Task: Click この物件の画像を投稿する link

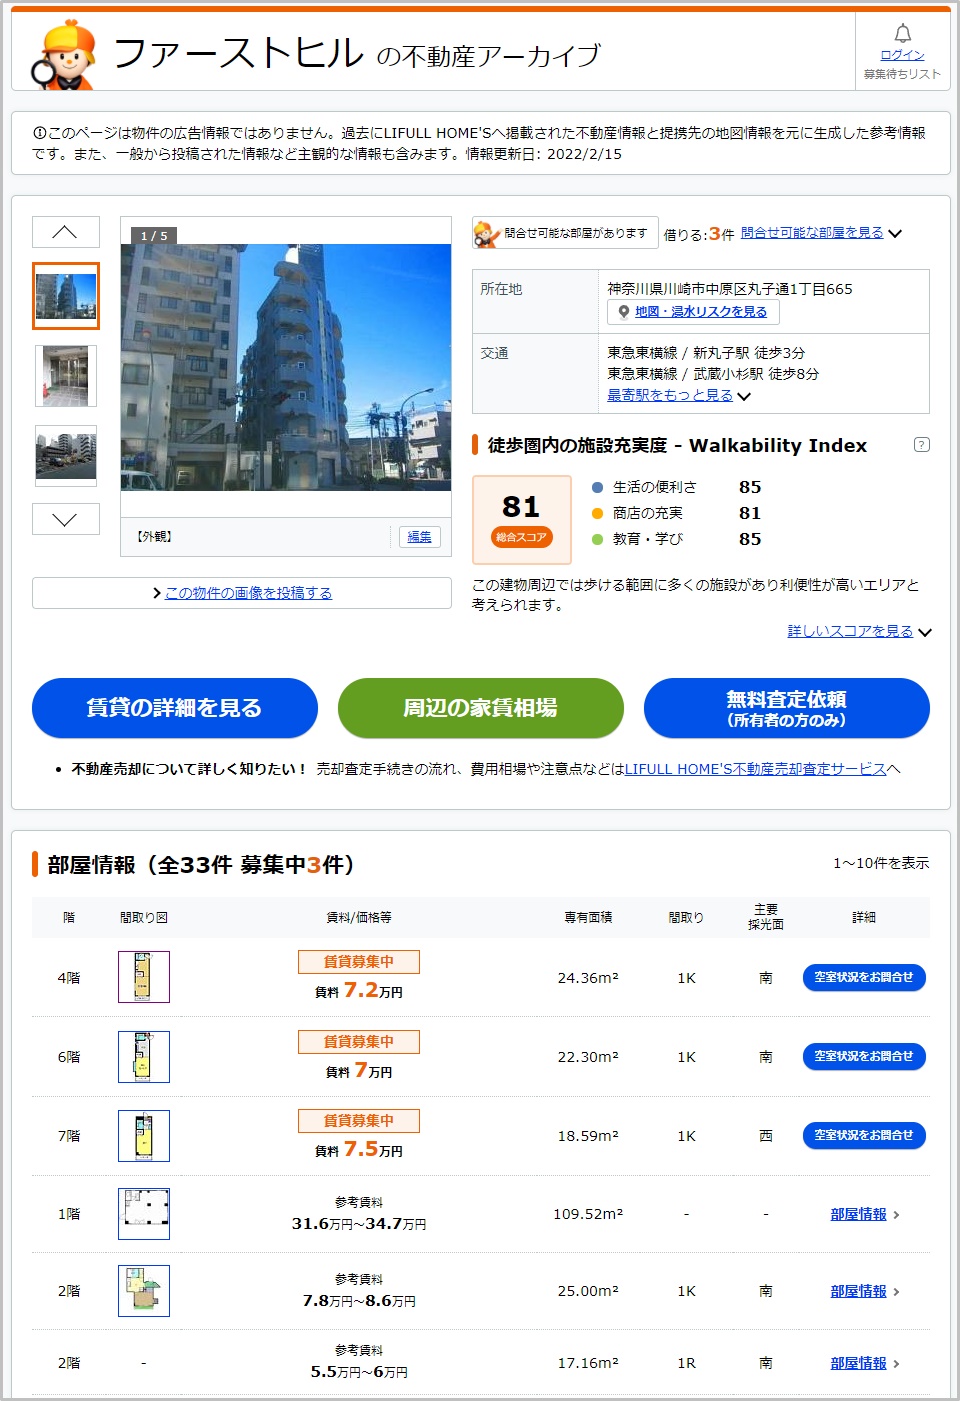Action: (248, 593)
